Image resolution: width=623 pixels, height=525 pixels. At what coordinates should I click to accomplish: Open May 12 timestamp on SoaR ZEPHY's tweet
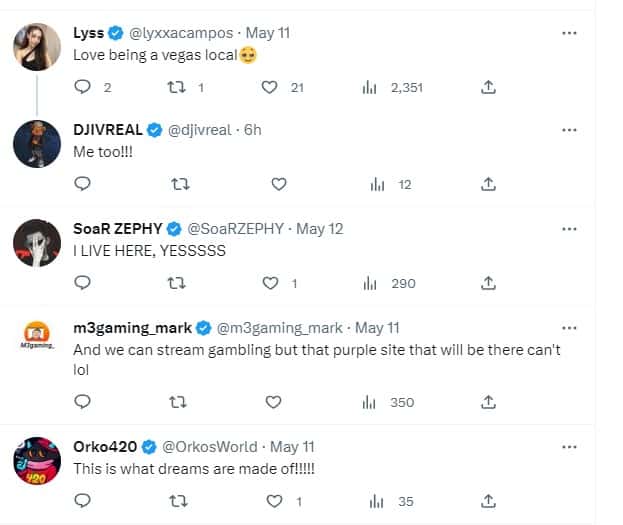[321, 229]
